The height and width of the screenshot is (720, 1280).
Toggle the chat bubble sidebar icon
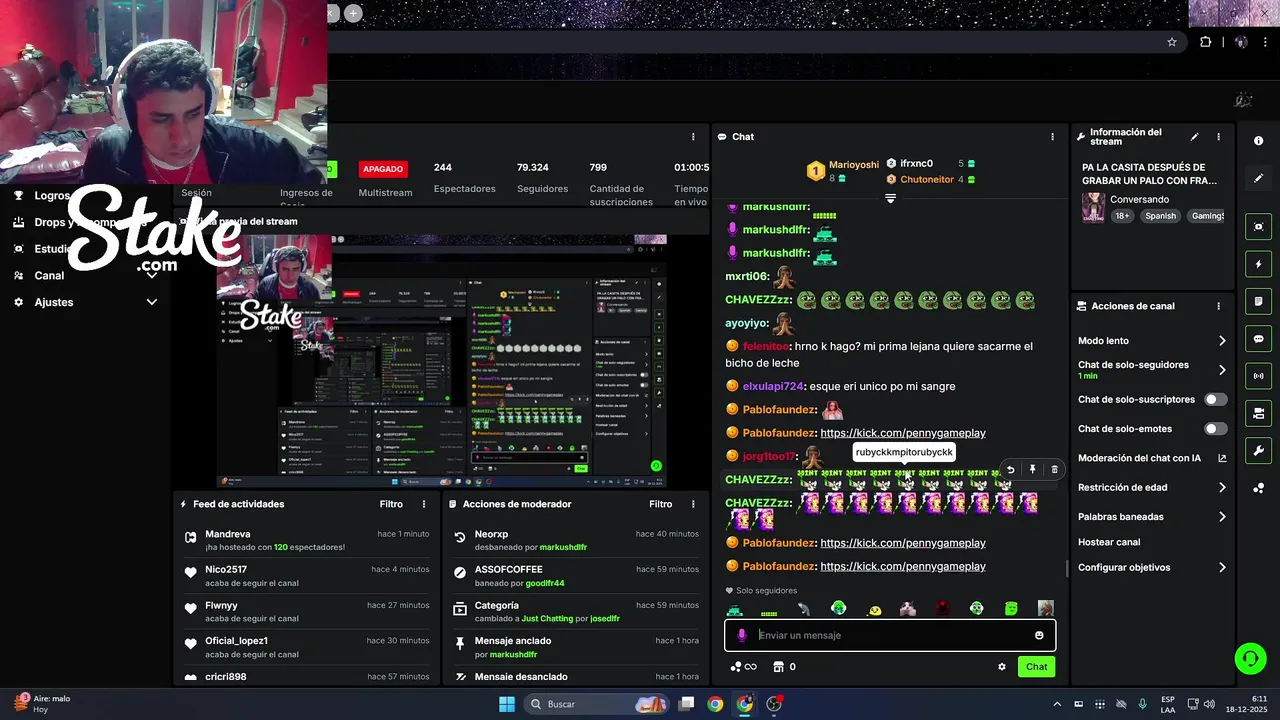pyautogui.click(x=1258, y=339)
